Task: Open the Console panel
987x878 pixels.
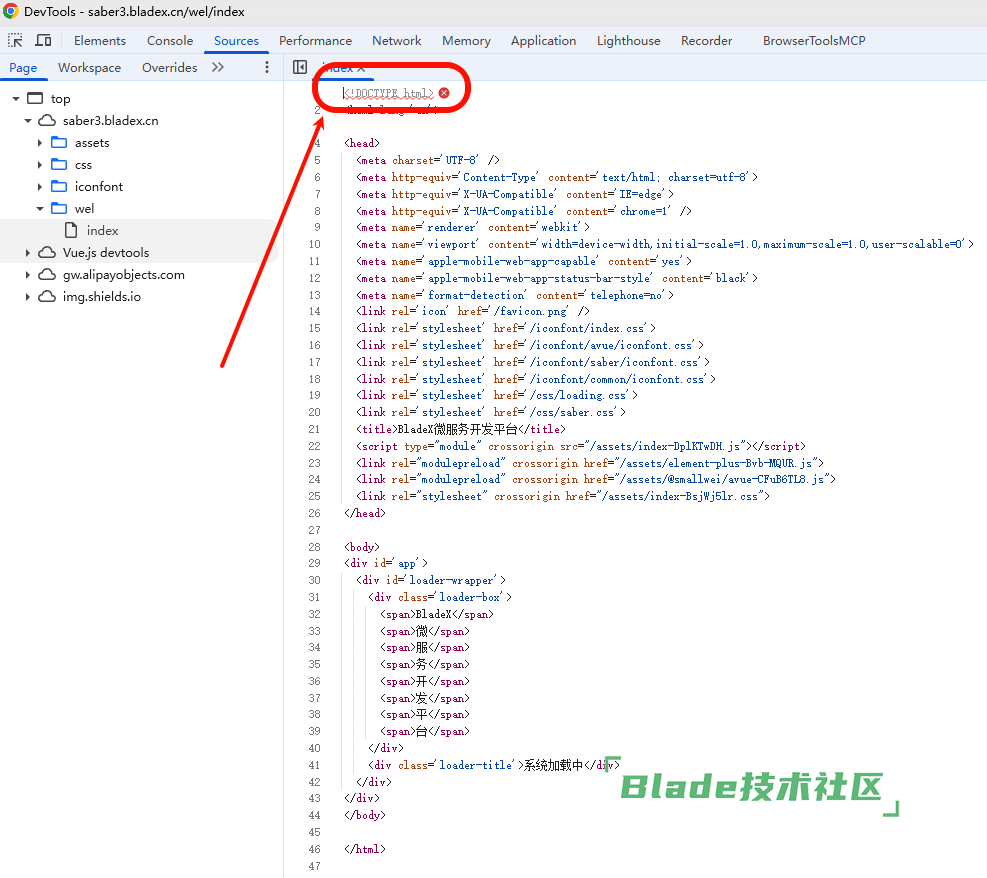Action: coord(170,41)
